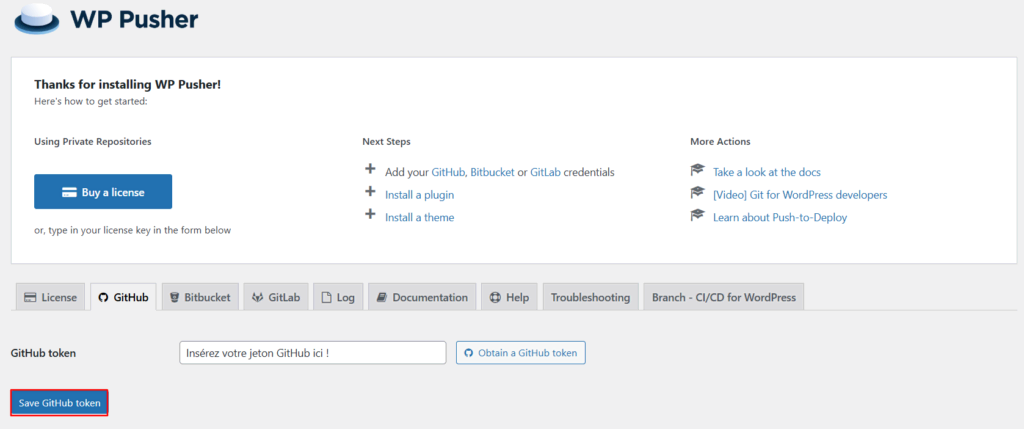Open the License tab

tap(51, 297)
